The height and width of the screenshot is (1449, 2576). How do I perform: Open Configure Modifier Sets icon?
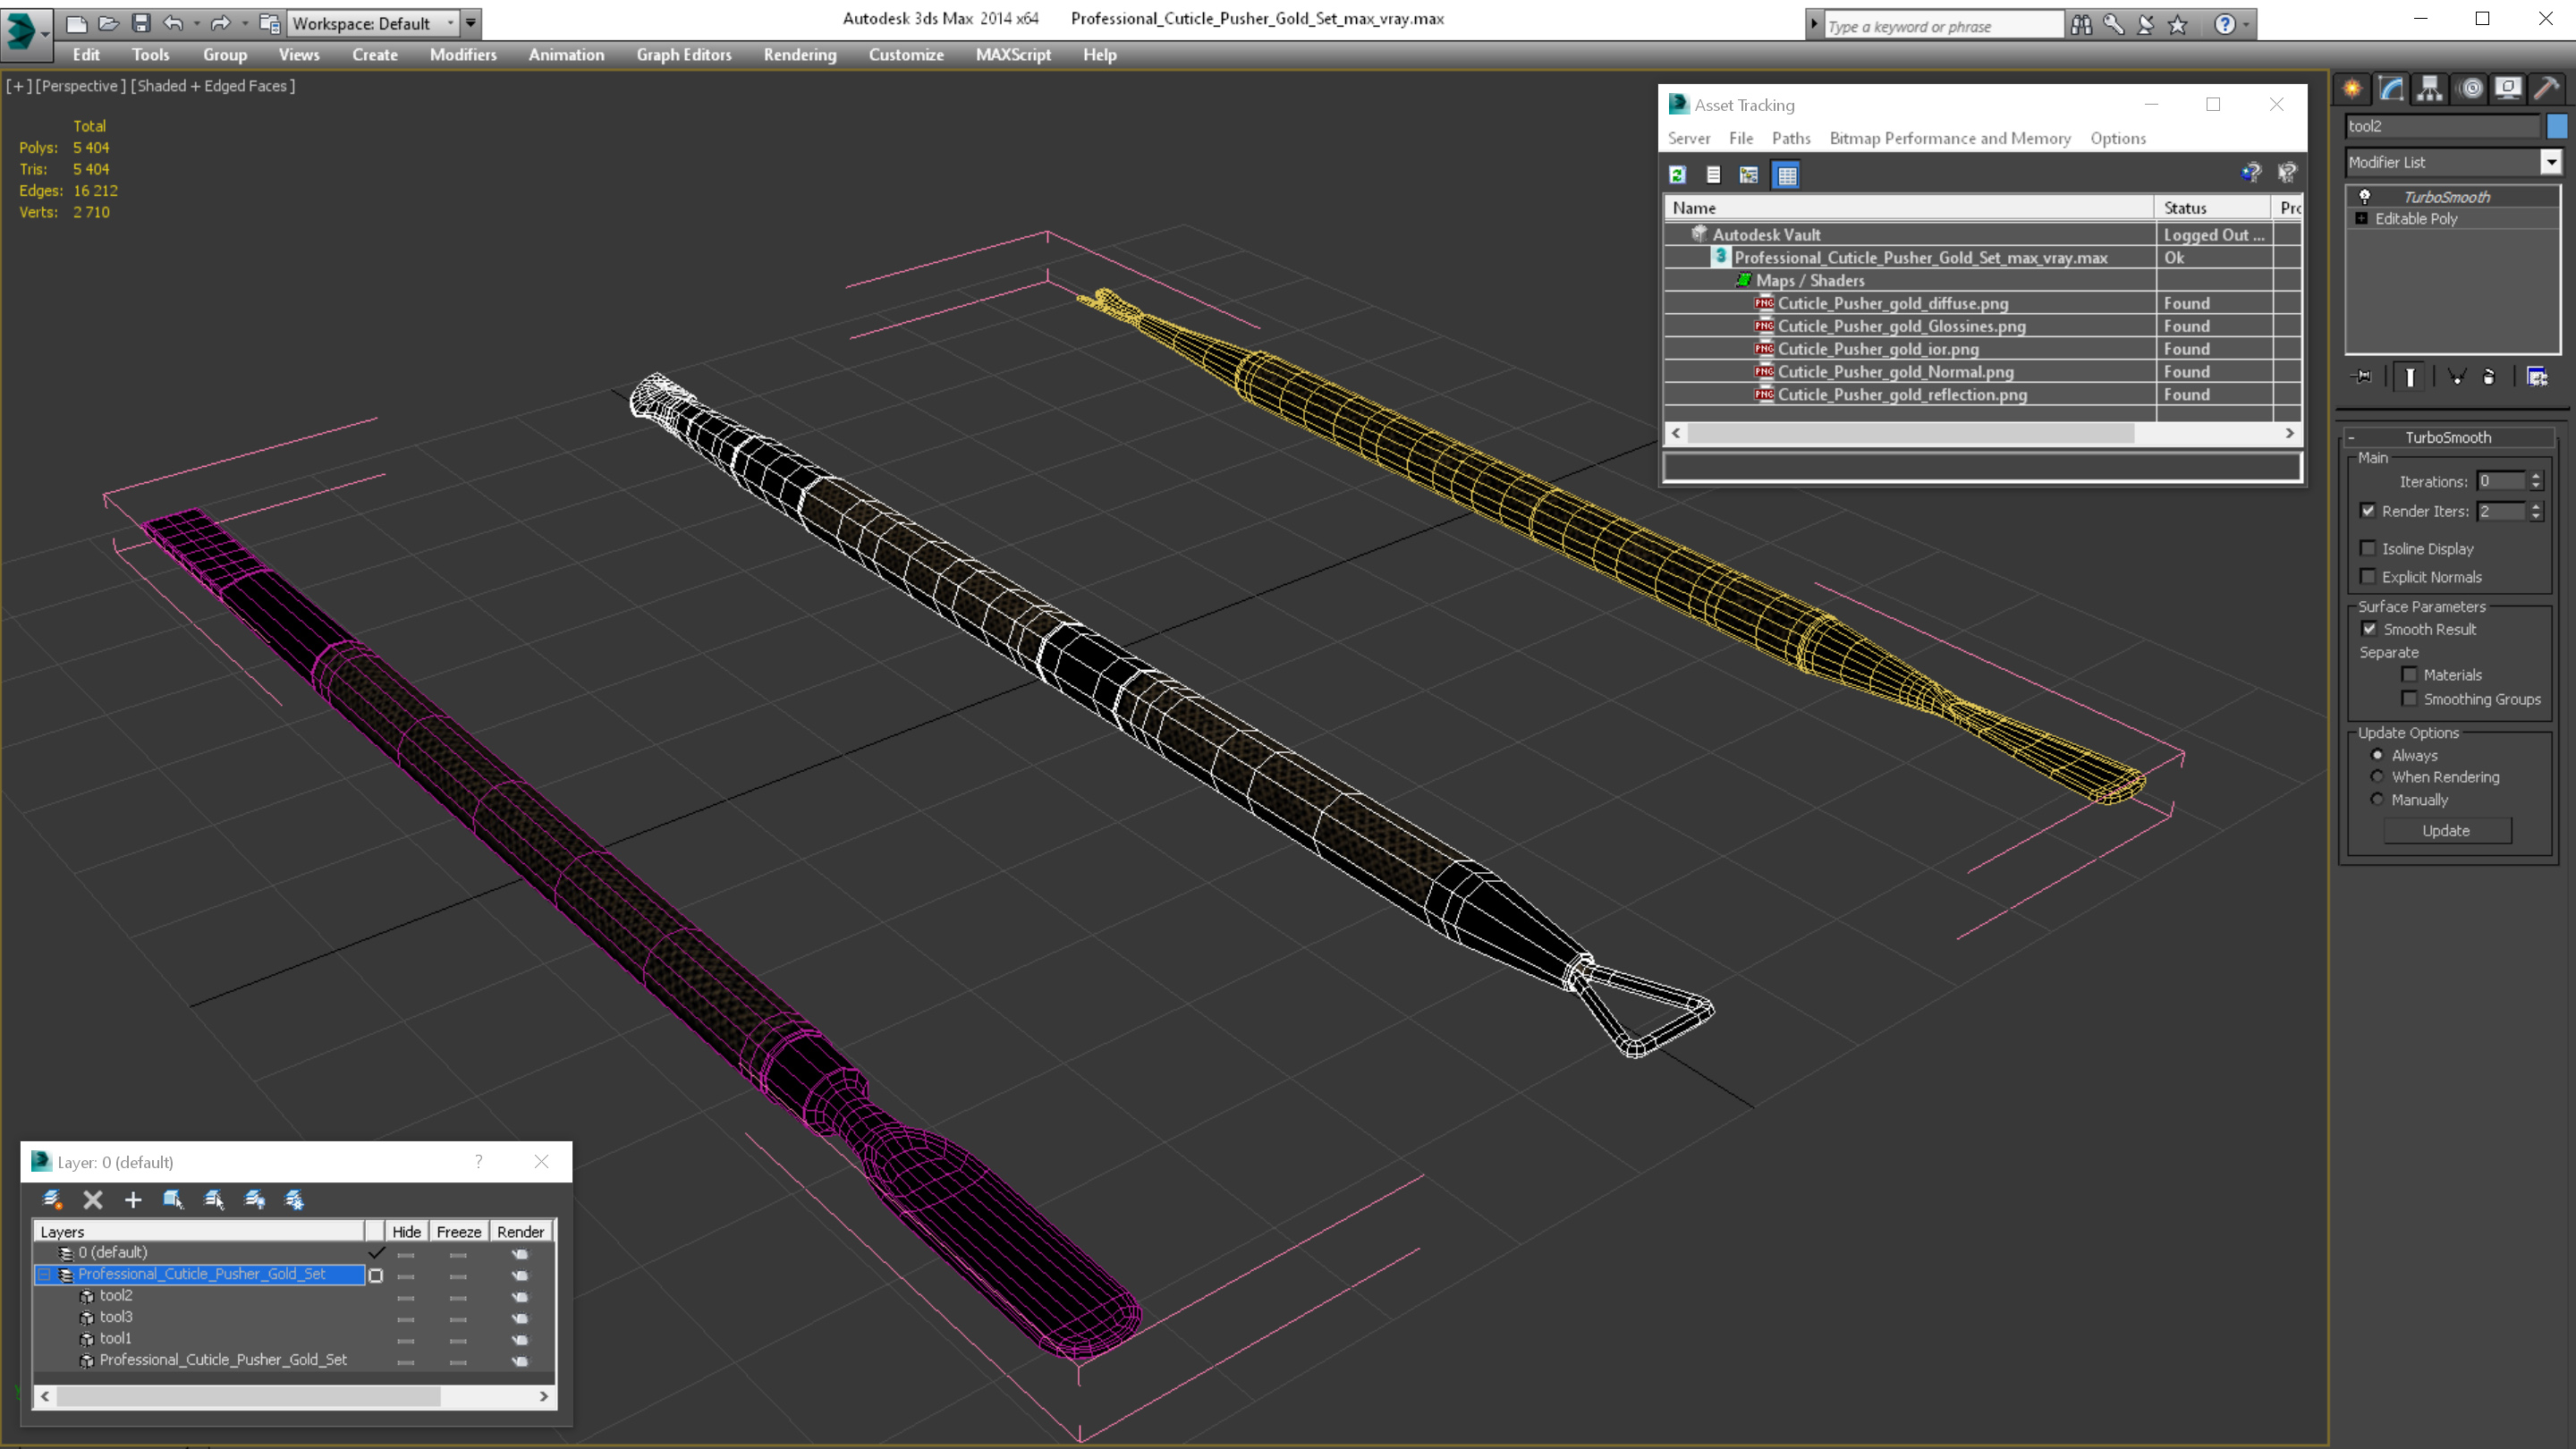point(2537,377)
